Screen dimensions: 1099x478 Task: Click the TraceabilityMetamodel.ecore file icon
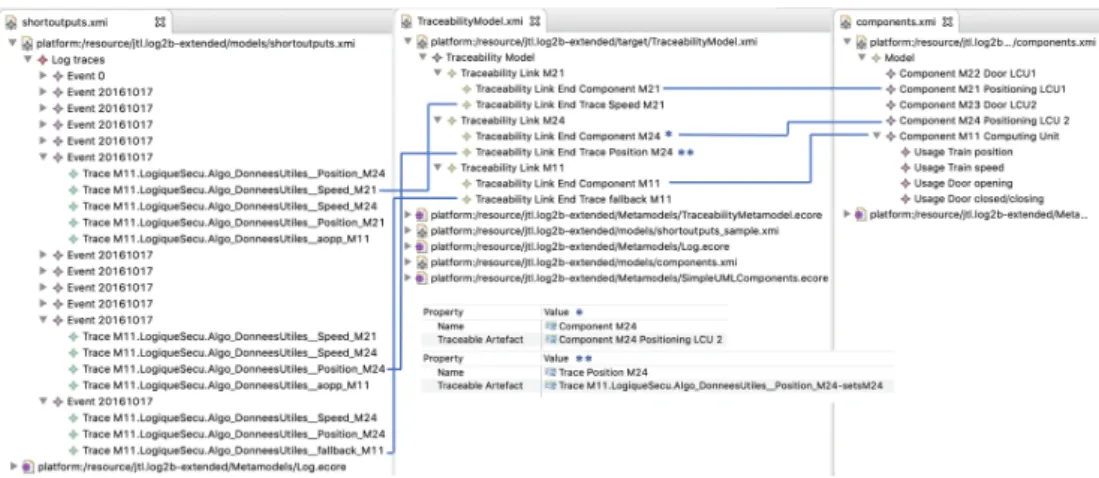422,215
